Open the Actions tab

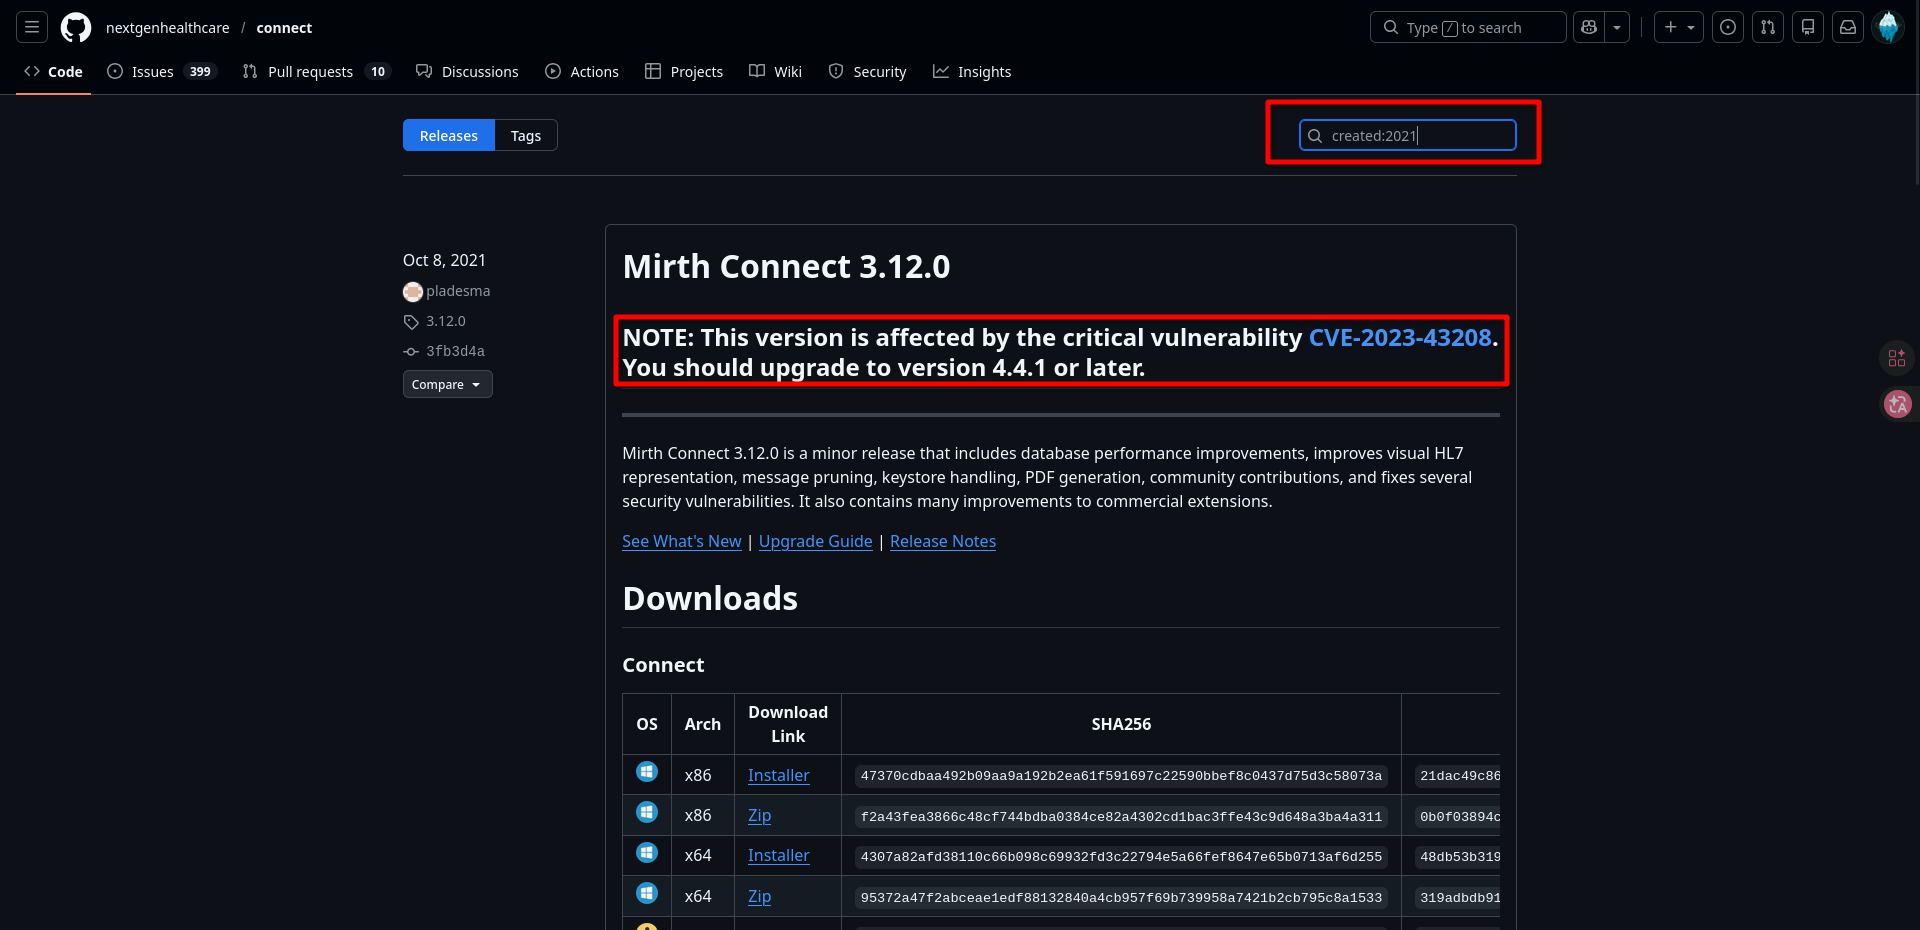[582, 71]
